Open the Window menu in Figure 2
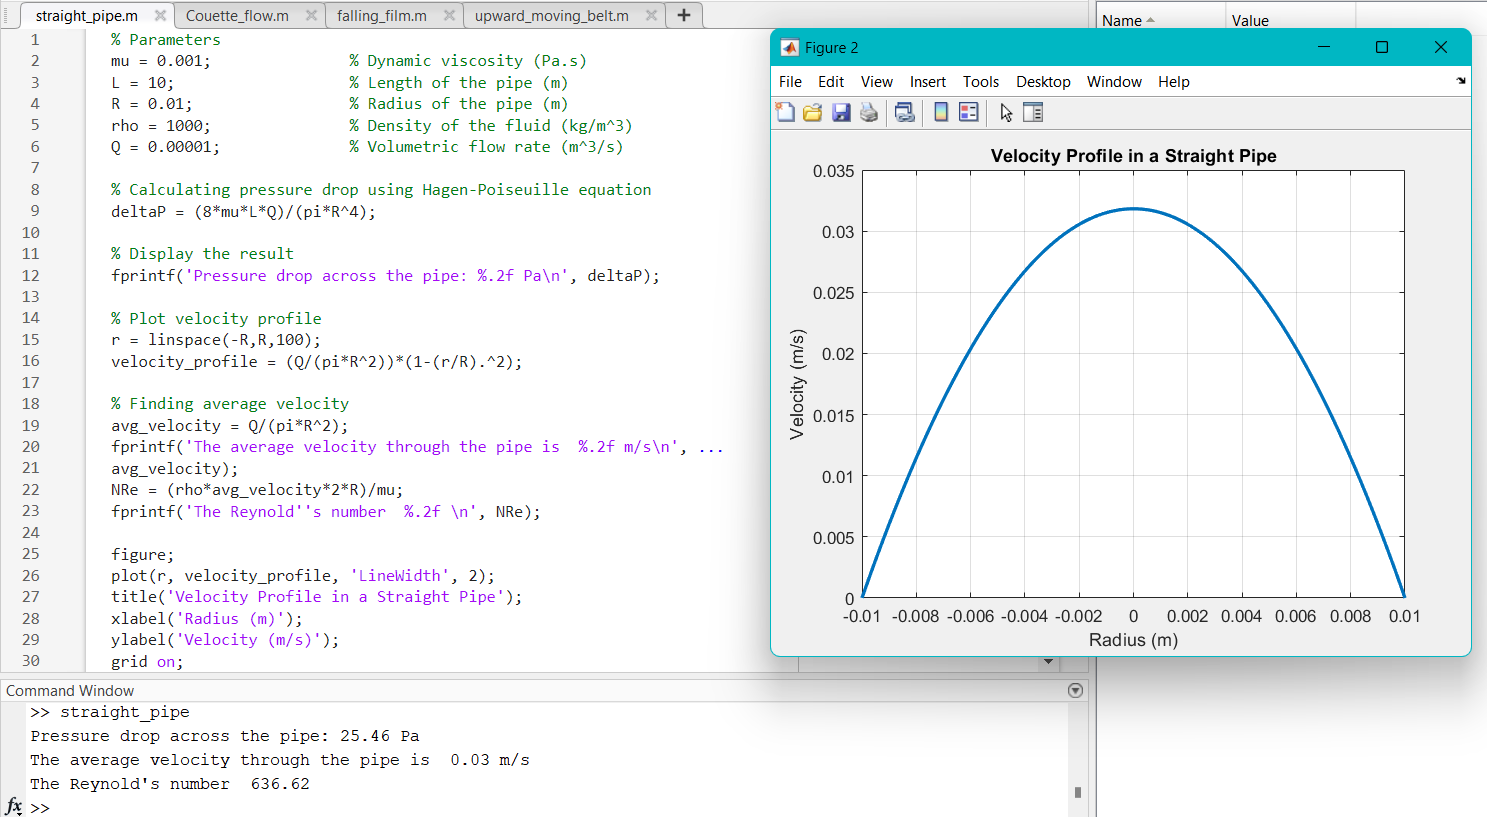This screenshot has height=817, width=1487. (1114, 82)
